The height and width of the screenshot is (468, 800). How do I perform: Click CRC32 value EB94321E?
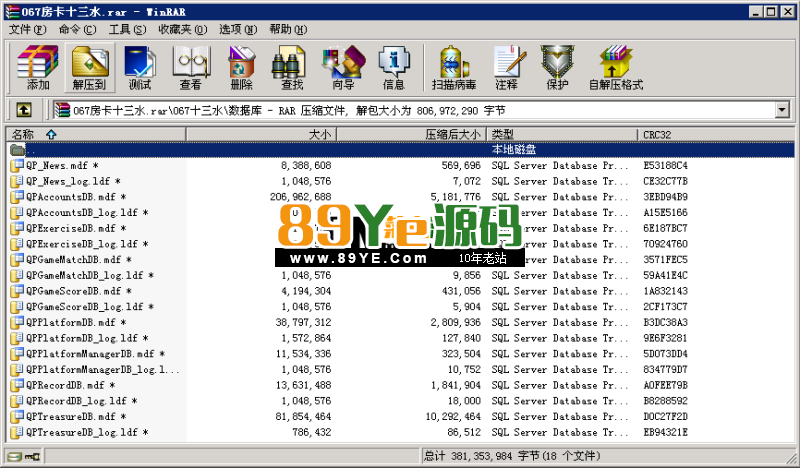(665, 432)
